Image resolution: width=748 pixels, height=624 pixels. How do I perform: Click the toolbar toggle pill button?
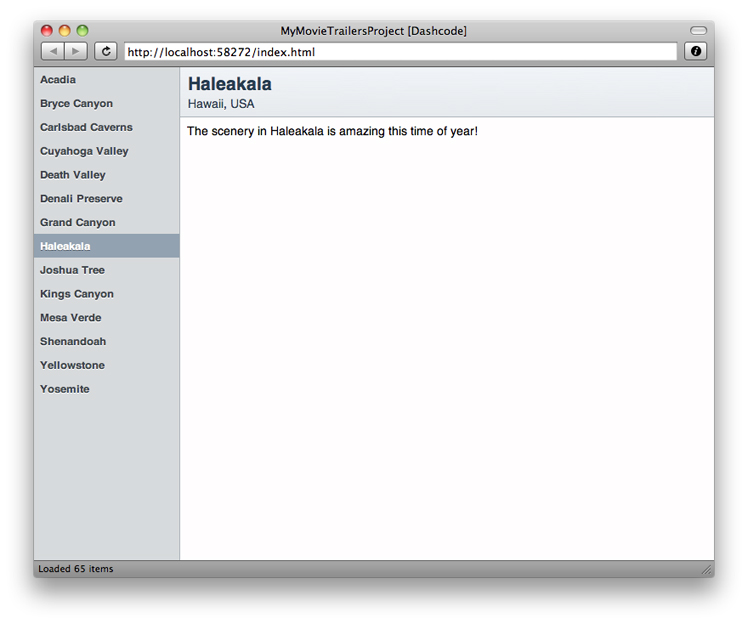(698, 31)
